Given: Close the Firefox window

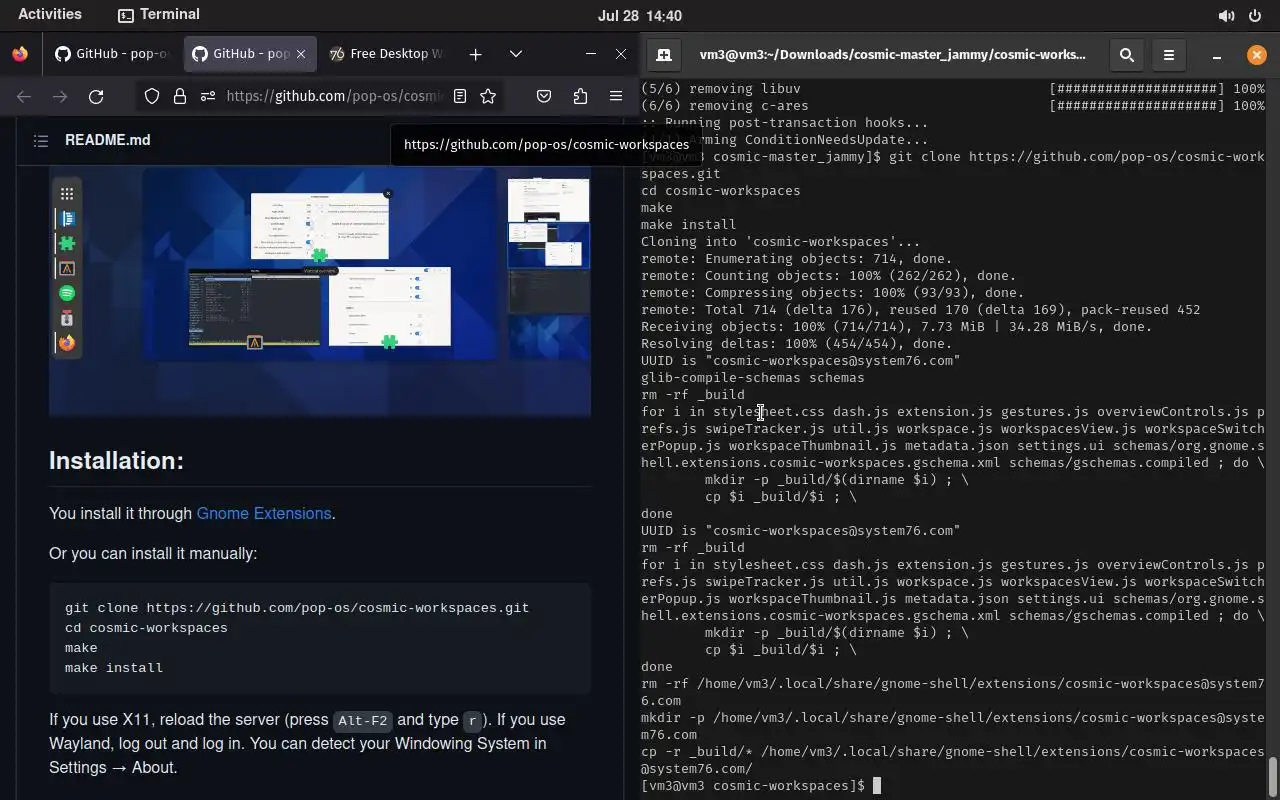Looking at the screenshot, I should click(621, 54).
